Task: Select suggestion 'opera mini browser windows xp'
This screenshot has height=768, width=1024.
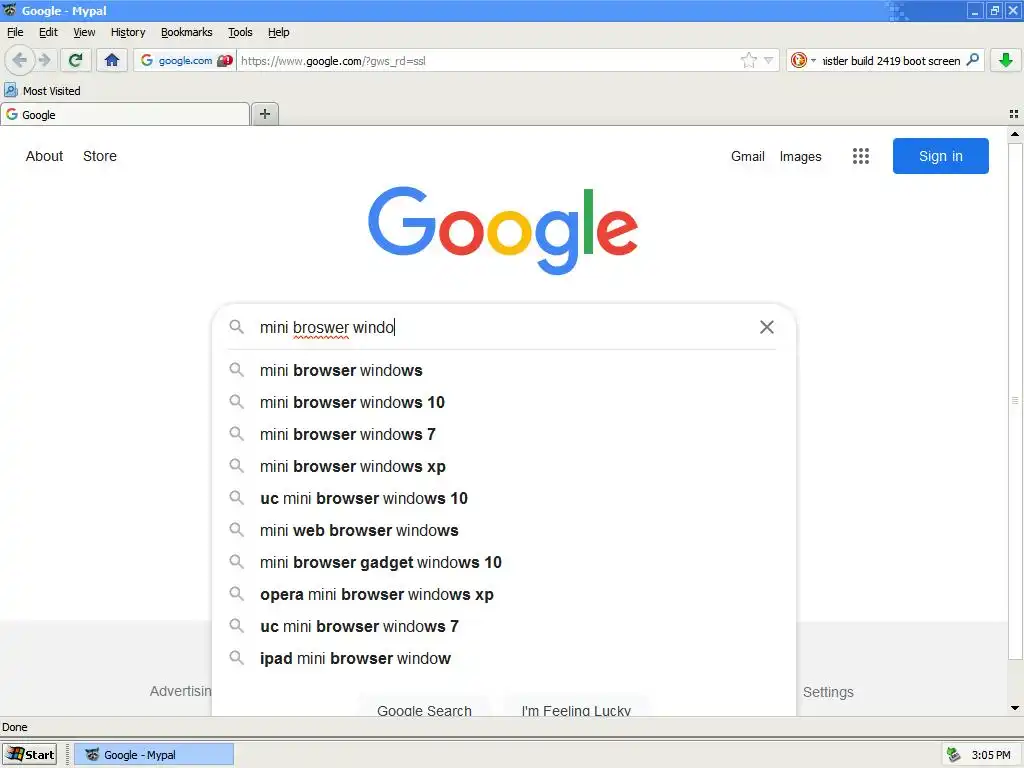Action: pos(503,594)
